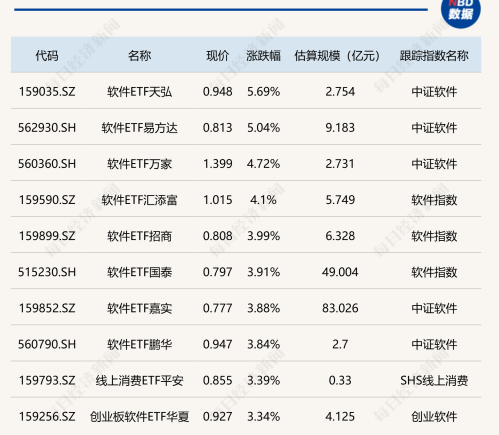Click change value 4.72%
The width and height of the screenshot is (499, 435).
(263, 163)
